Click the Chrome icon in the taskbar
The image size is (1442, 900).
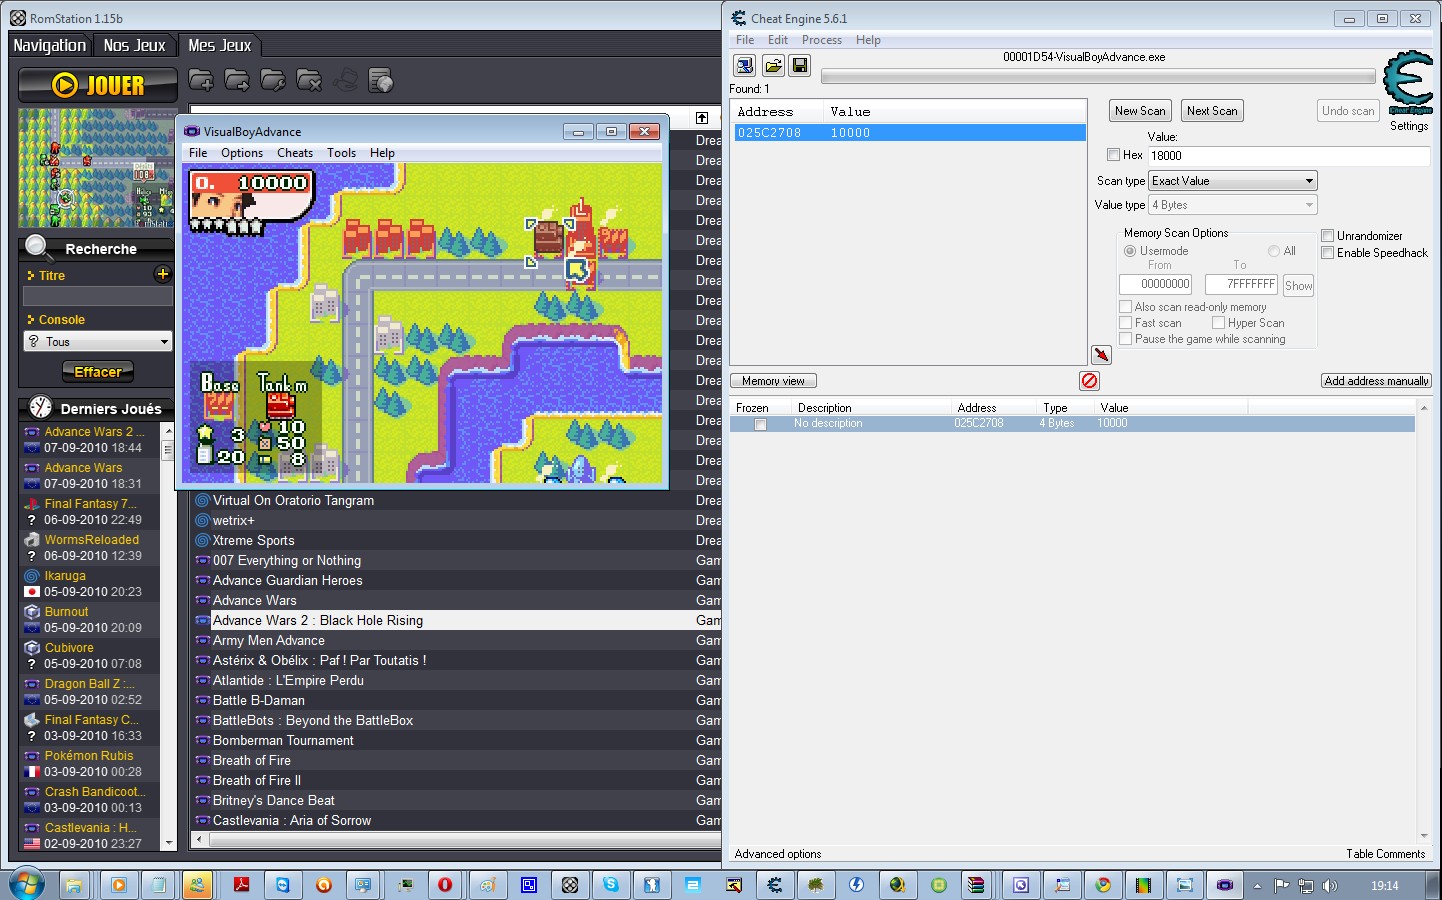tap(1103, 885)
